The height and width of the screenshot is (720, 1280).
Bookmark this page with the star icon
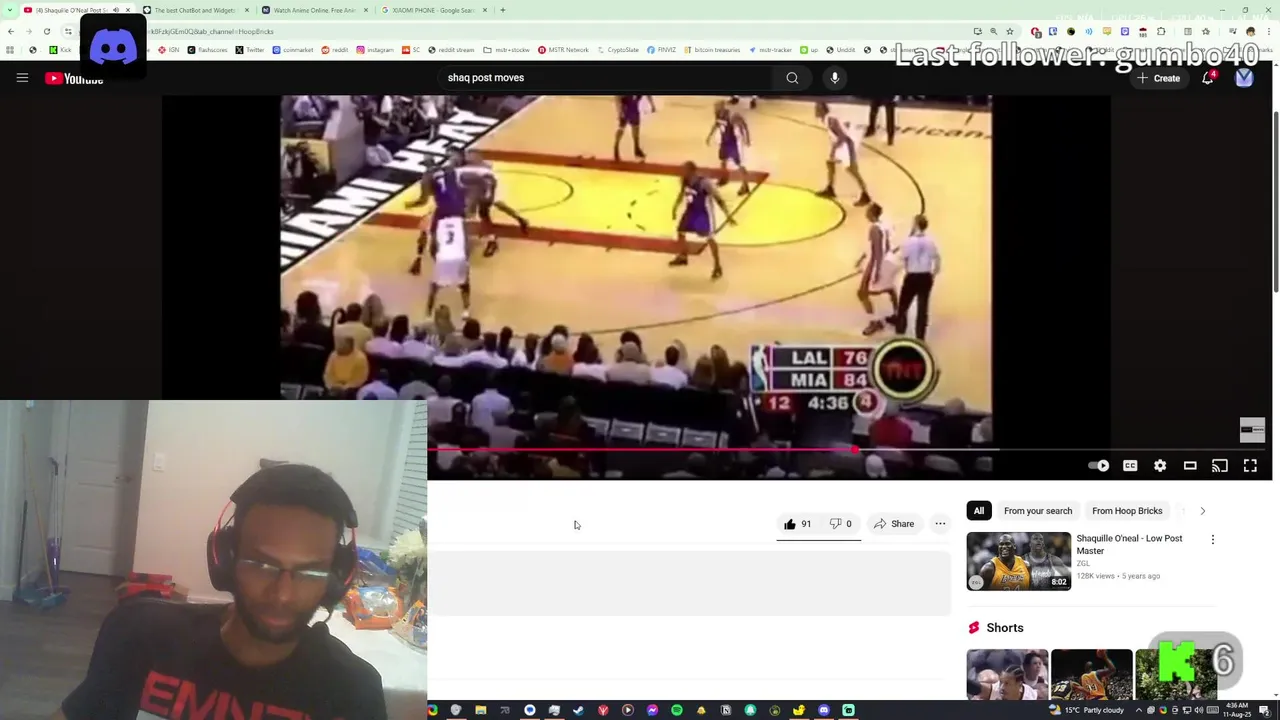(x=1009, y=31)
